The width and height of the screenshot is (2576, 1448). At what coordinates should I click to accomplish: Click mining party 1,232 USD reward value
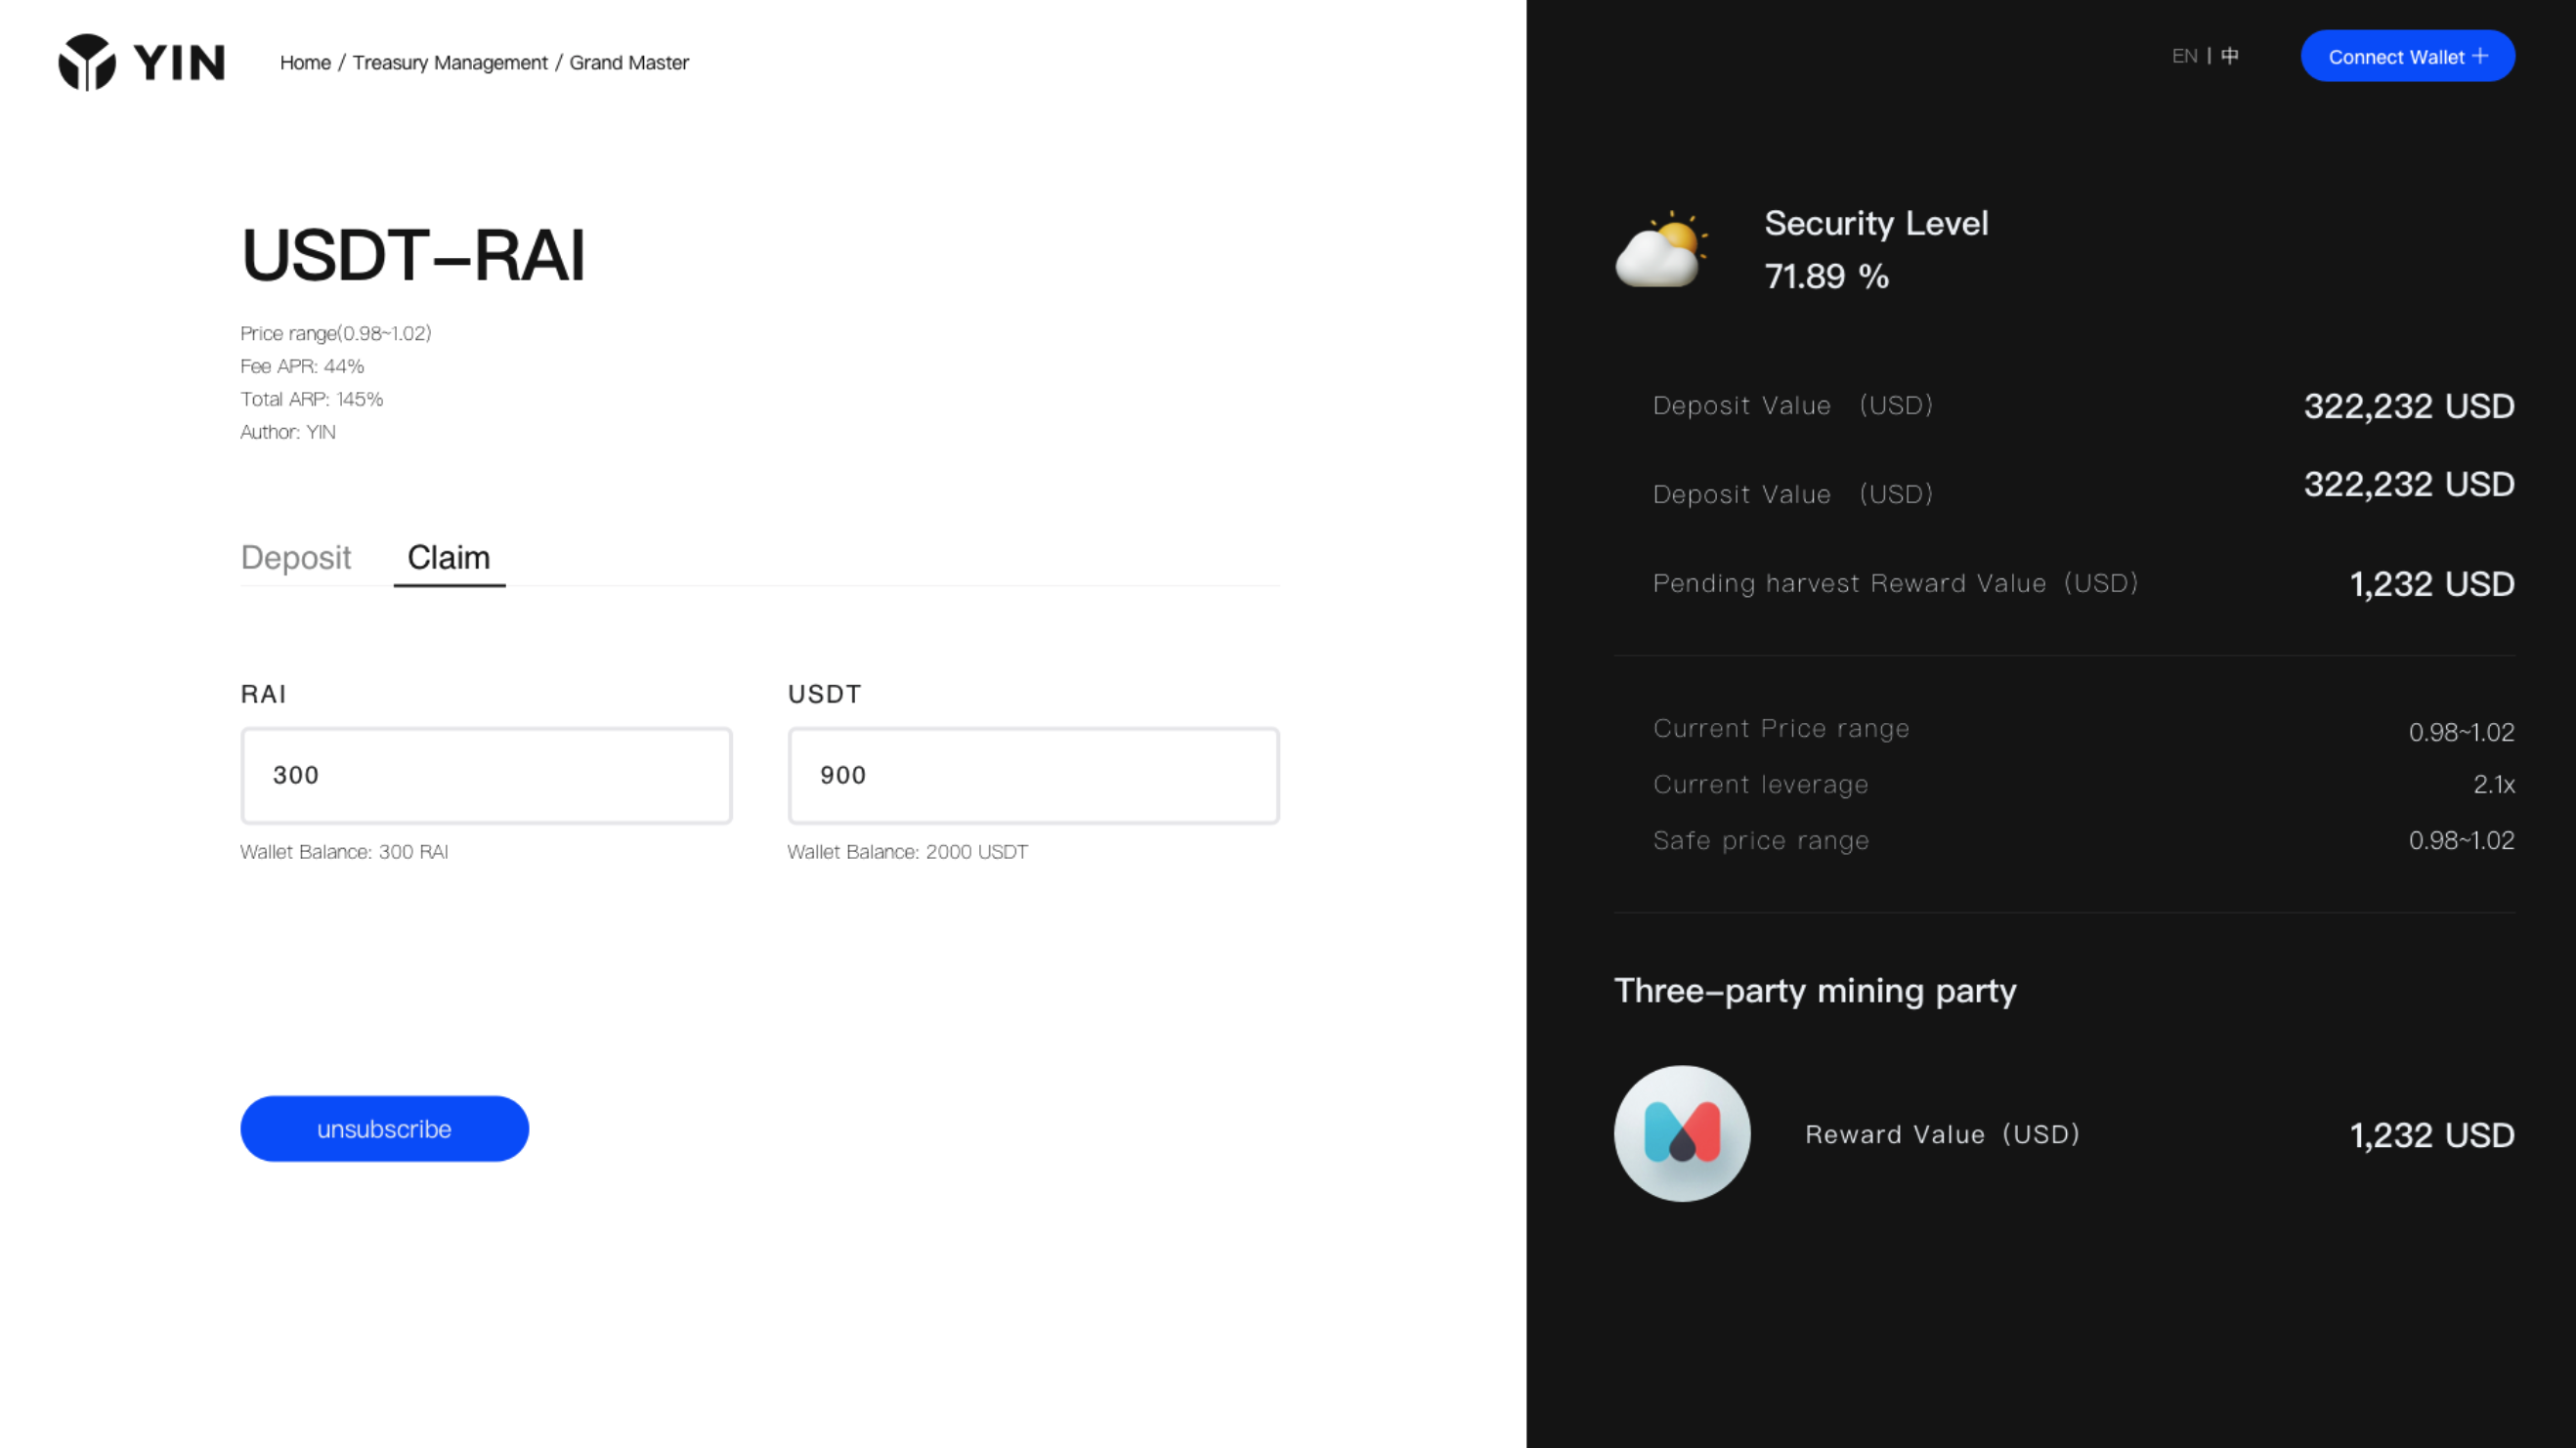2431,1135
